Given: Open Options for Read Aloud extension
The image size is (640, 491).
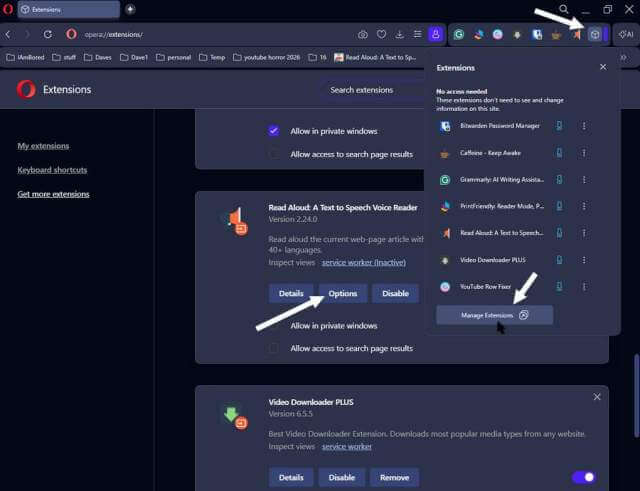Looking at the screenshot, I should click(343, 293).
